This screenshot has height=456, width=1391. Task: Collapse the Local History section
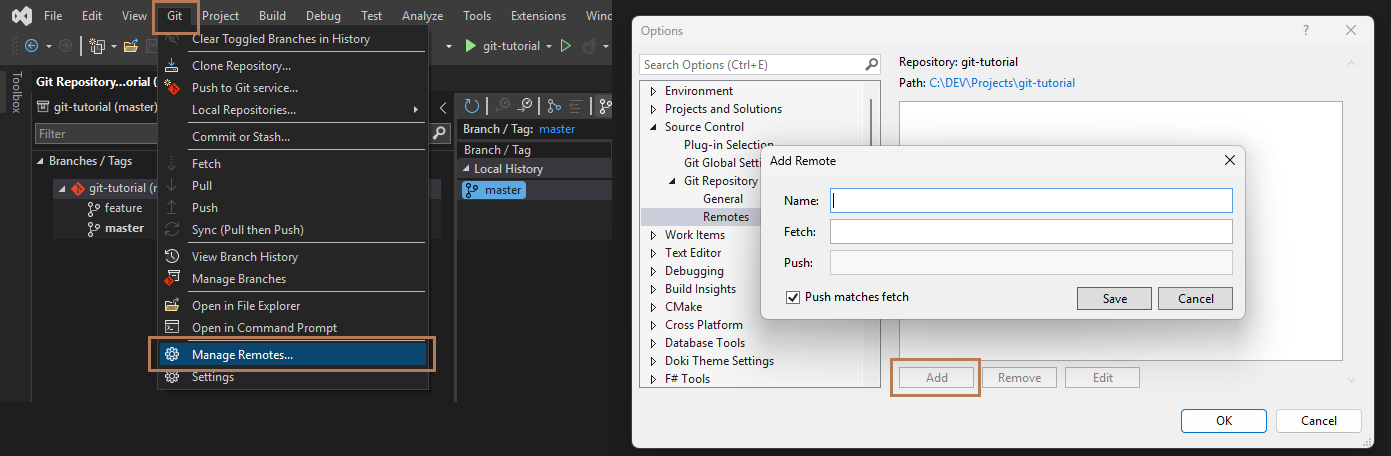click(466, 169)
